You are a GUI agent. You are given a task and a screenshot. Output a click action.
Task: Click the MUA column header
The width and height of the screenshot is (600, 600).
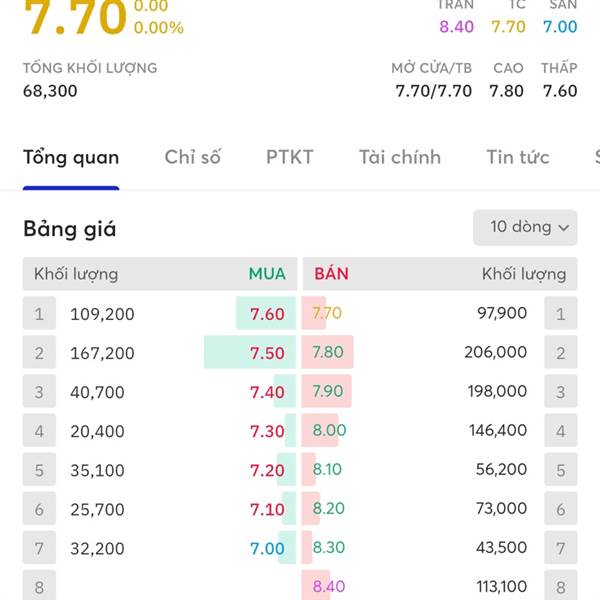(x=267, y=274)
